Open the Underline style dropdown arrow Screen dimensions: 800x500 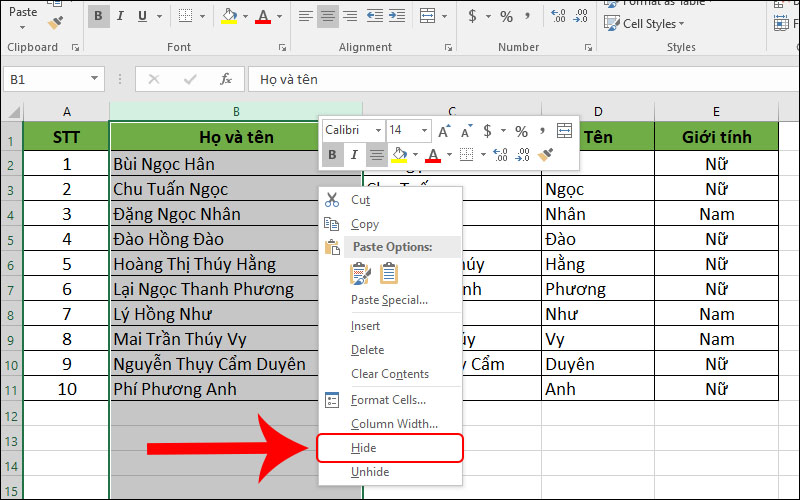coord(159,16)
